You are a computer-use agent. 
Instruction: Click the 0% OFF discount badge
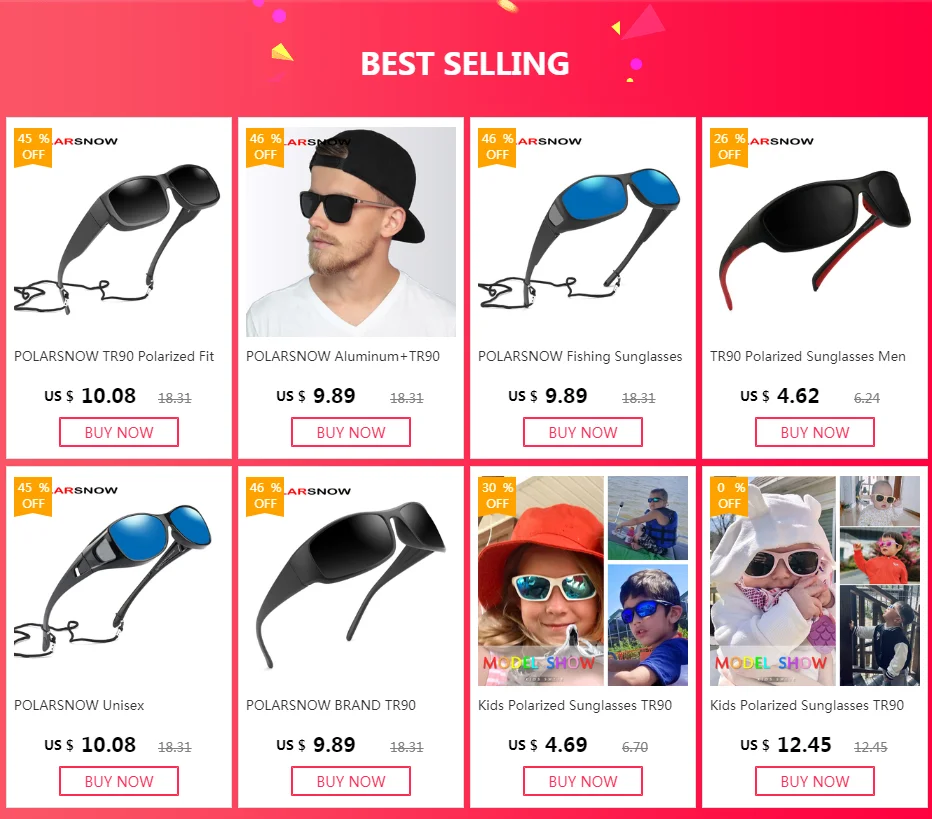click(x=730, y=495)
